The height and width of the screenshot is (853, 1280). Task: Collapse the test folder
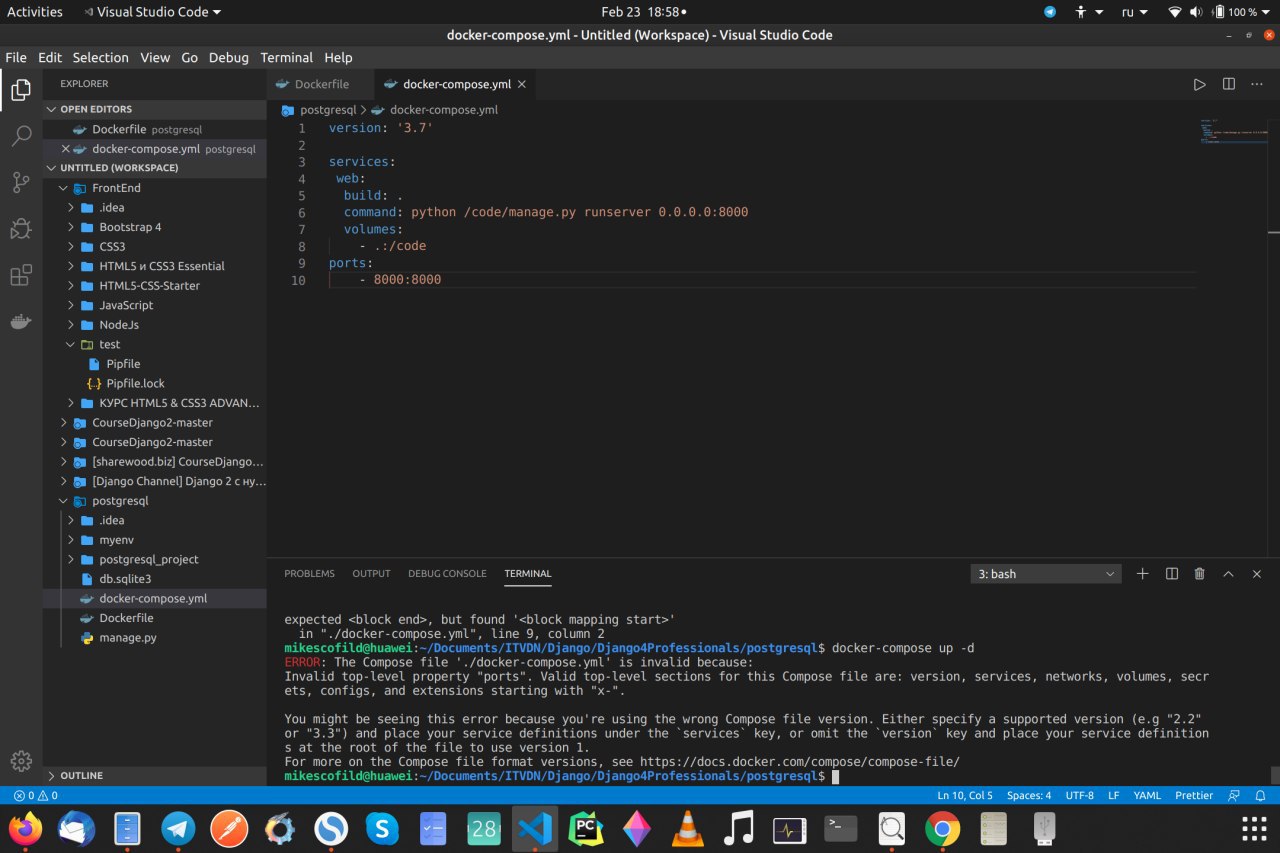(155, 344)
